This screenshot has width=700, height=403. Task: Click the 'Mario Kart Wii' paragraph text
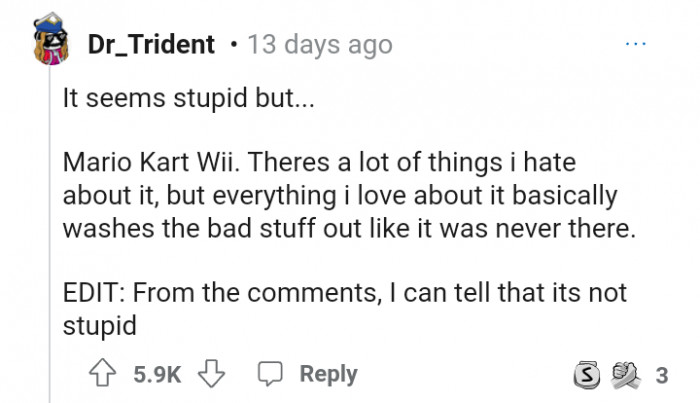point(349,195)
